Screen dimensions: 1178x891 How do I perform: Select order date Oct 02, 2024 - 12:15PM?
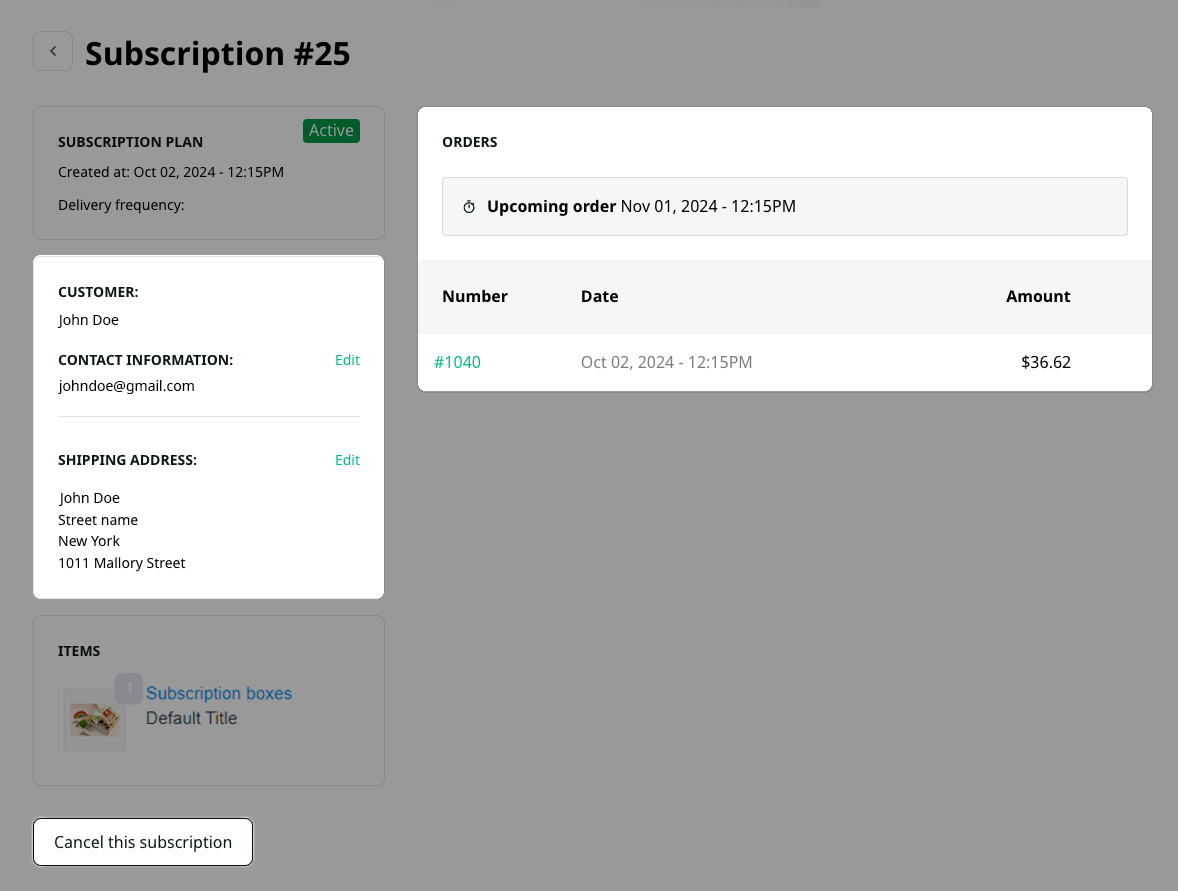tap(666, 362)
